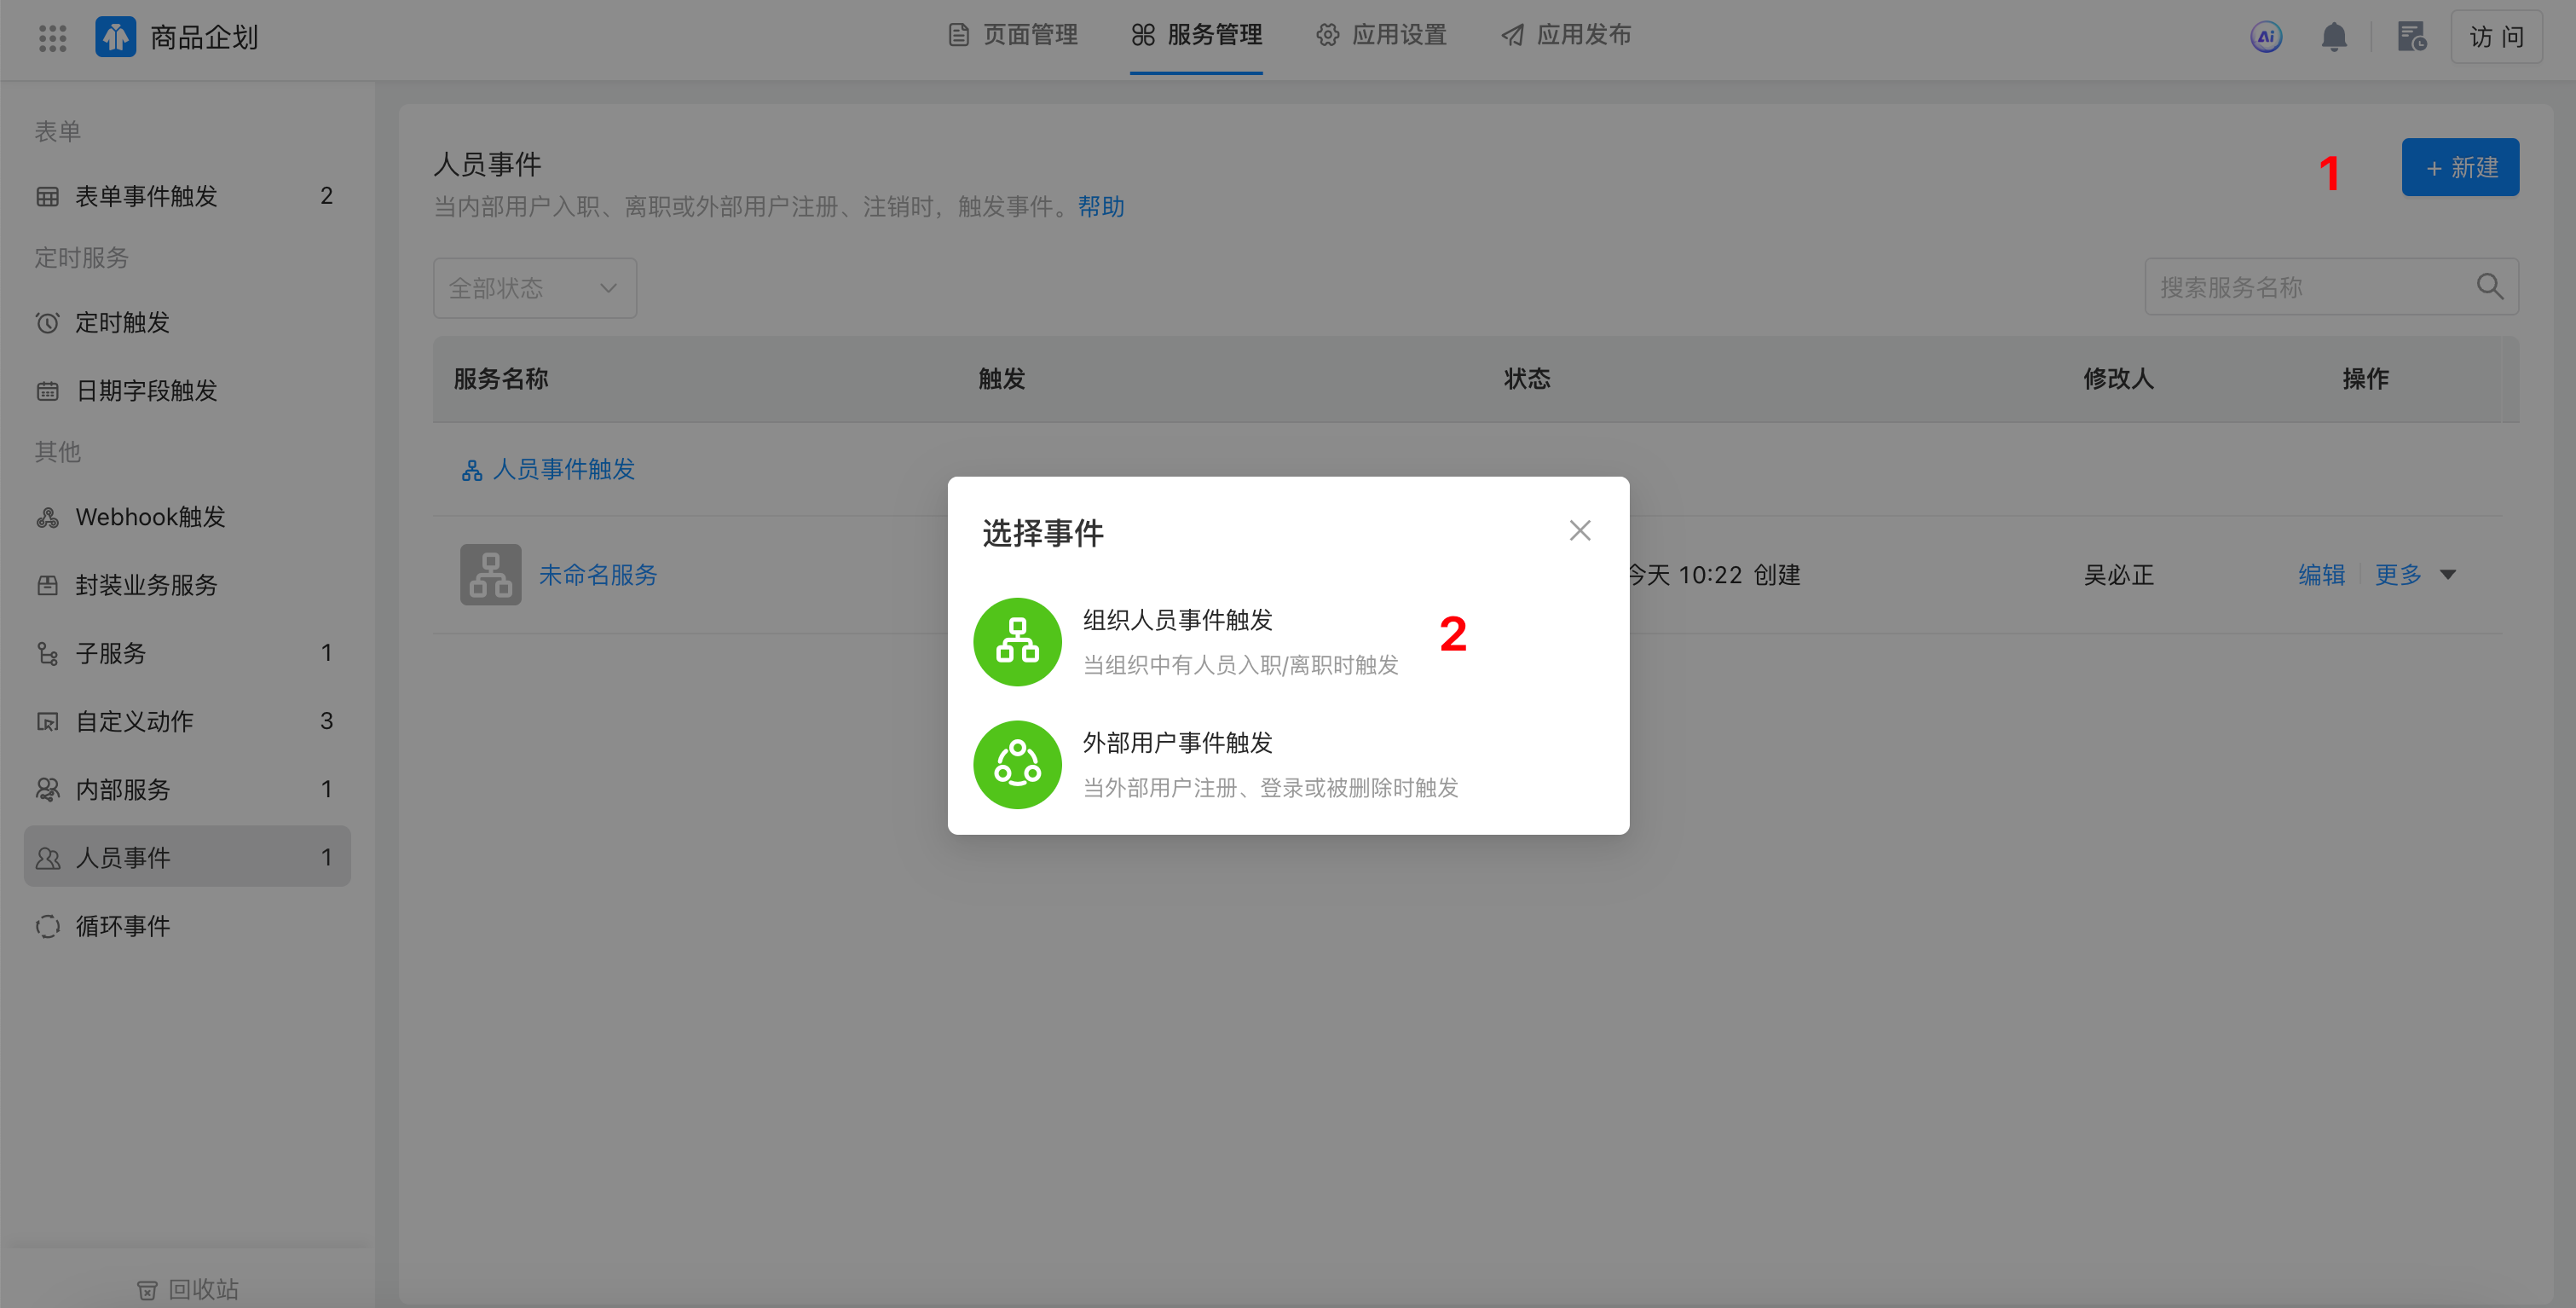Select the 子服务 sidebar icon
Viewport: 2576px width, 1308px height.
click(x=48, y=652)
